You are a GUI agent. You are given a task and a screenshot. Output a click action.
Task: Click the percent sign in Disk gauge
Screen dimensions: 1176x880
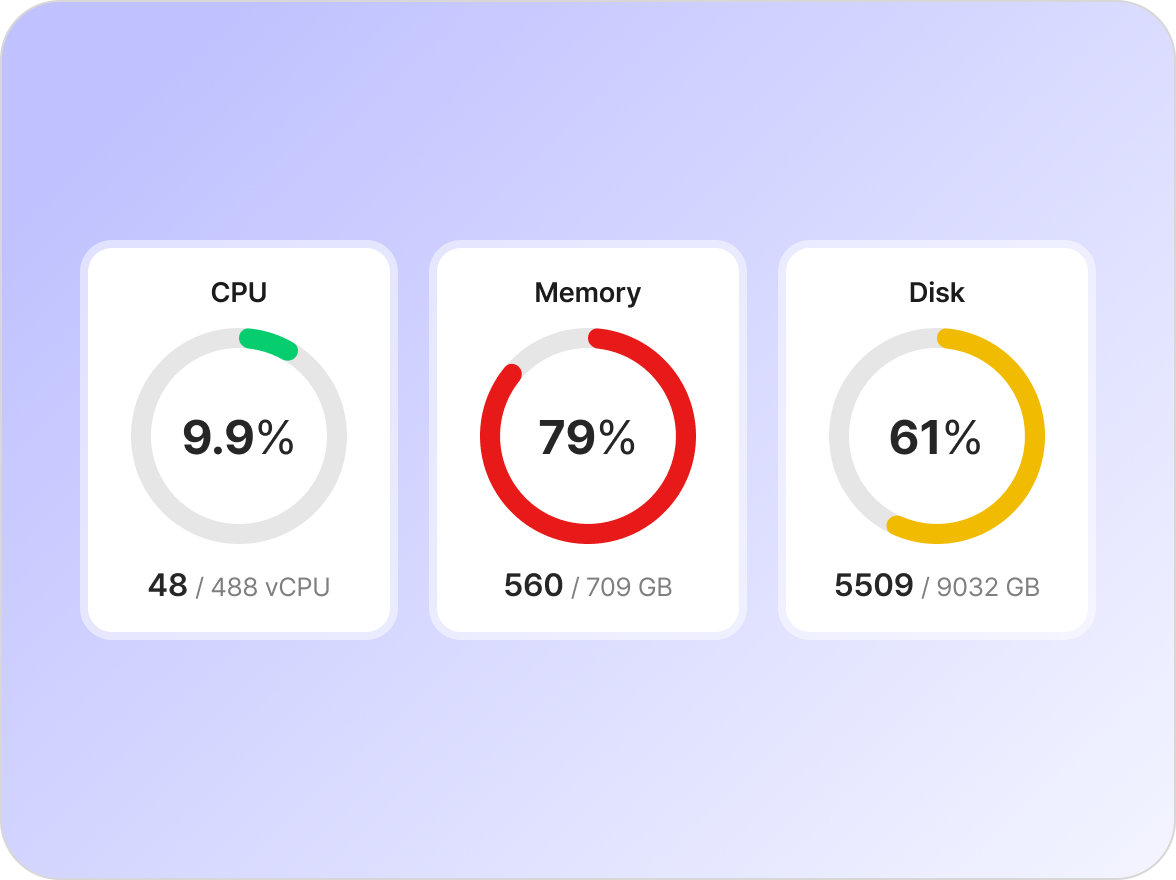(x=962, y=438)
